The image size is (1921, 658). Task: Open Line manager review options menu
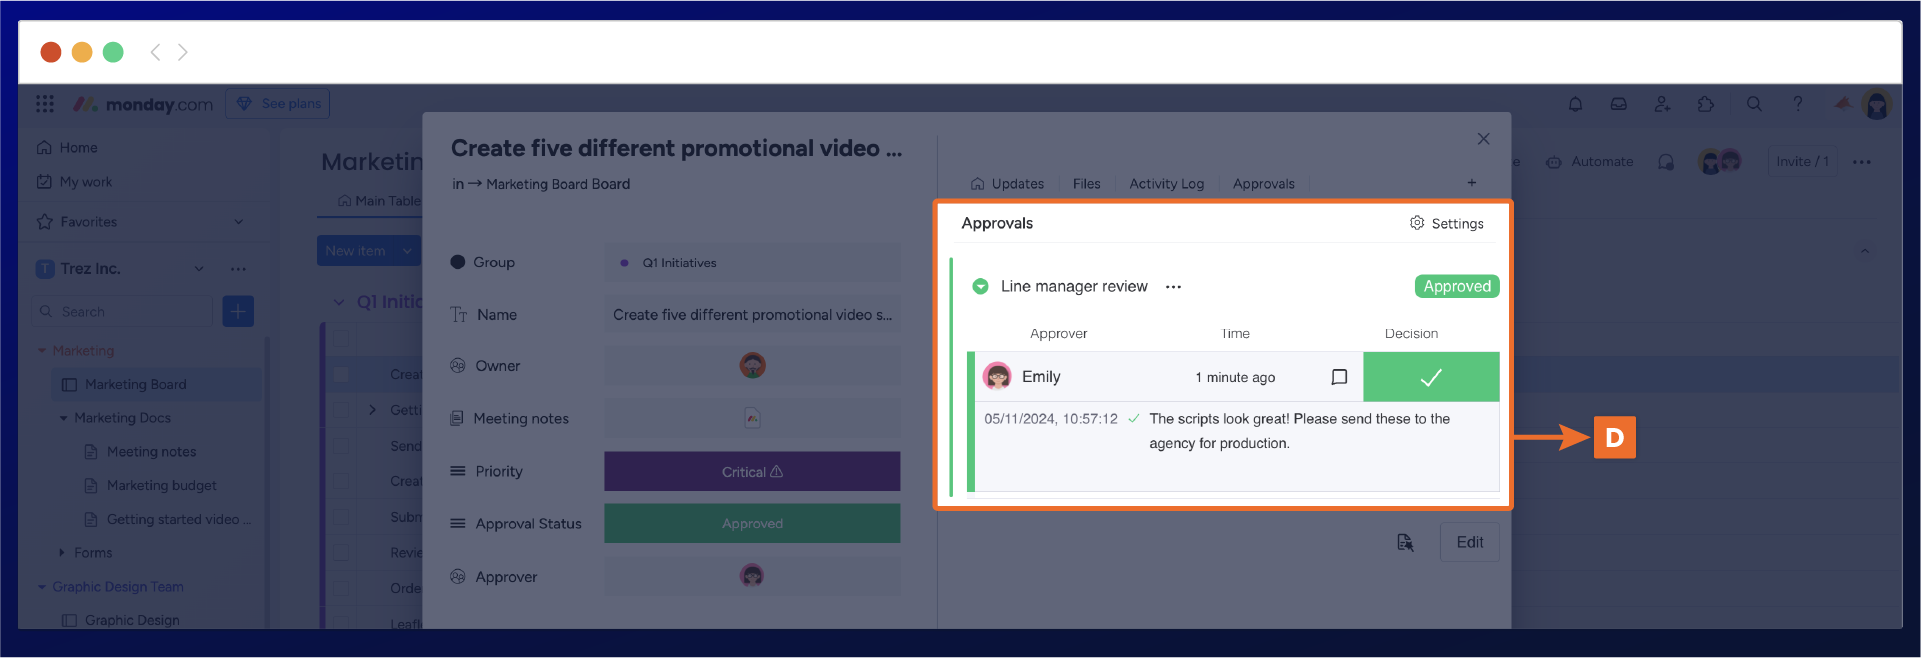[x=1173, y=287]
